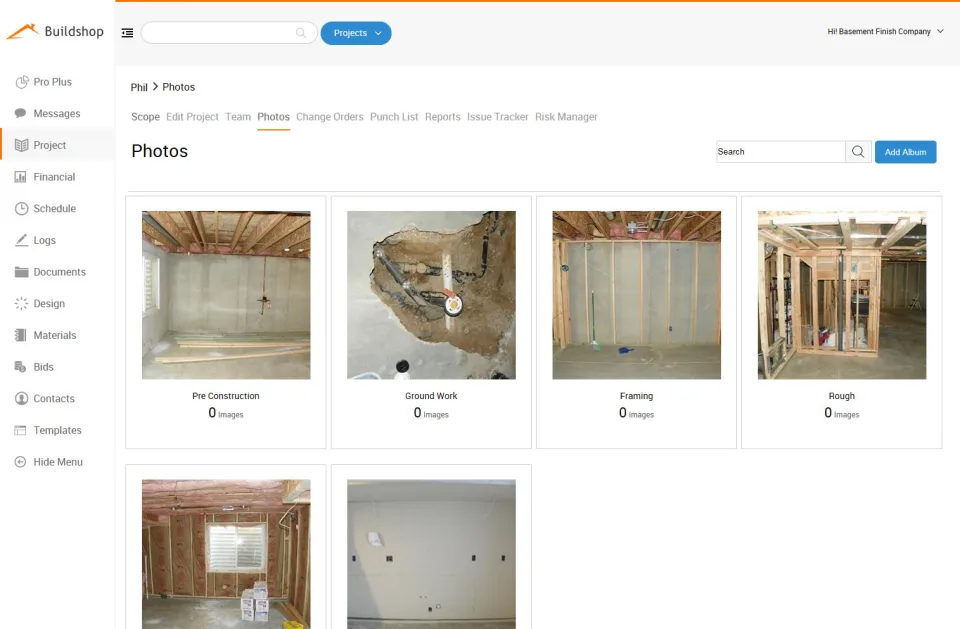
Task: Click the Messages speech bubble icon
Action: click(21, 113)
